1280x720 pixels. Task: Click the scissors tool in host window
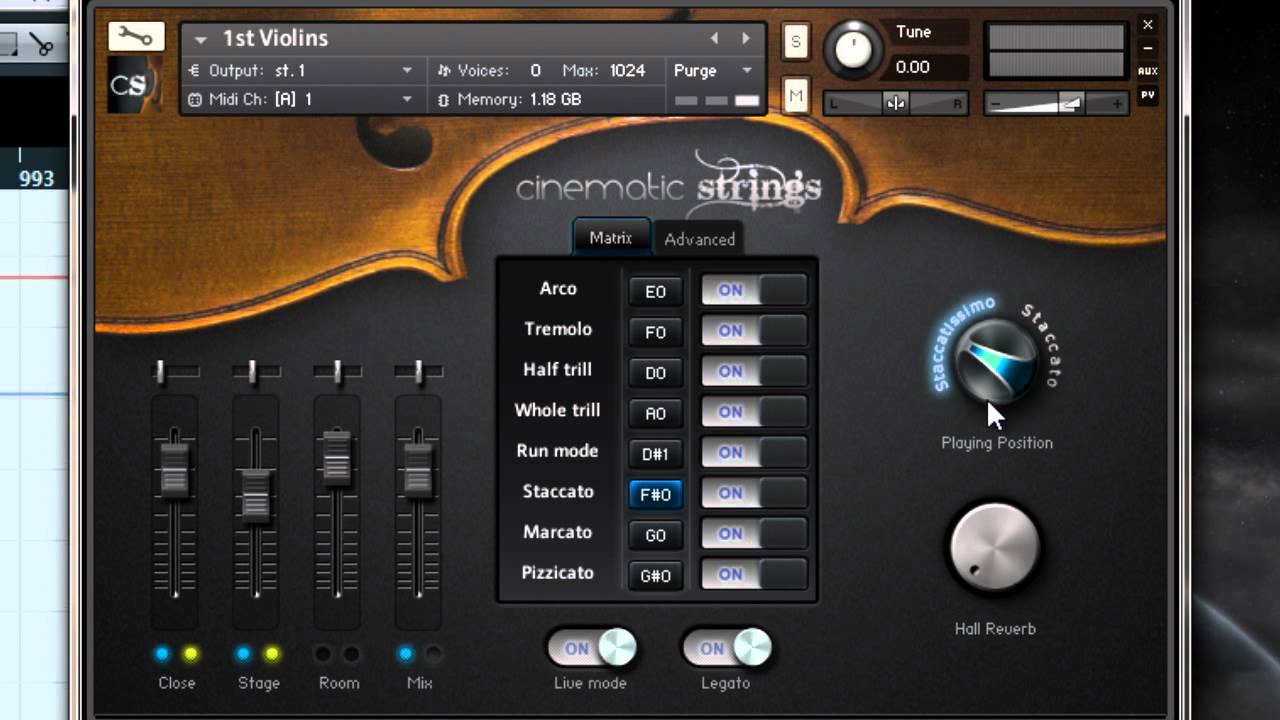point(41,45)
